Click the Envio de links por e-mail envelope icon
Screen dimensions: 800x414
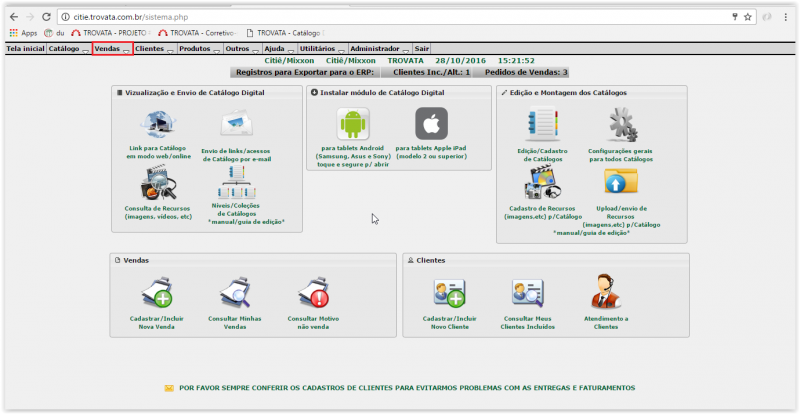pos(236,125)
